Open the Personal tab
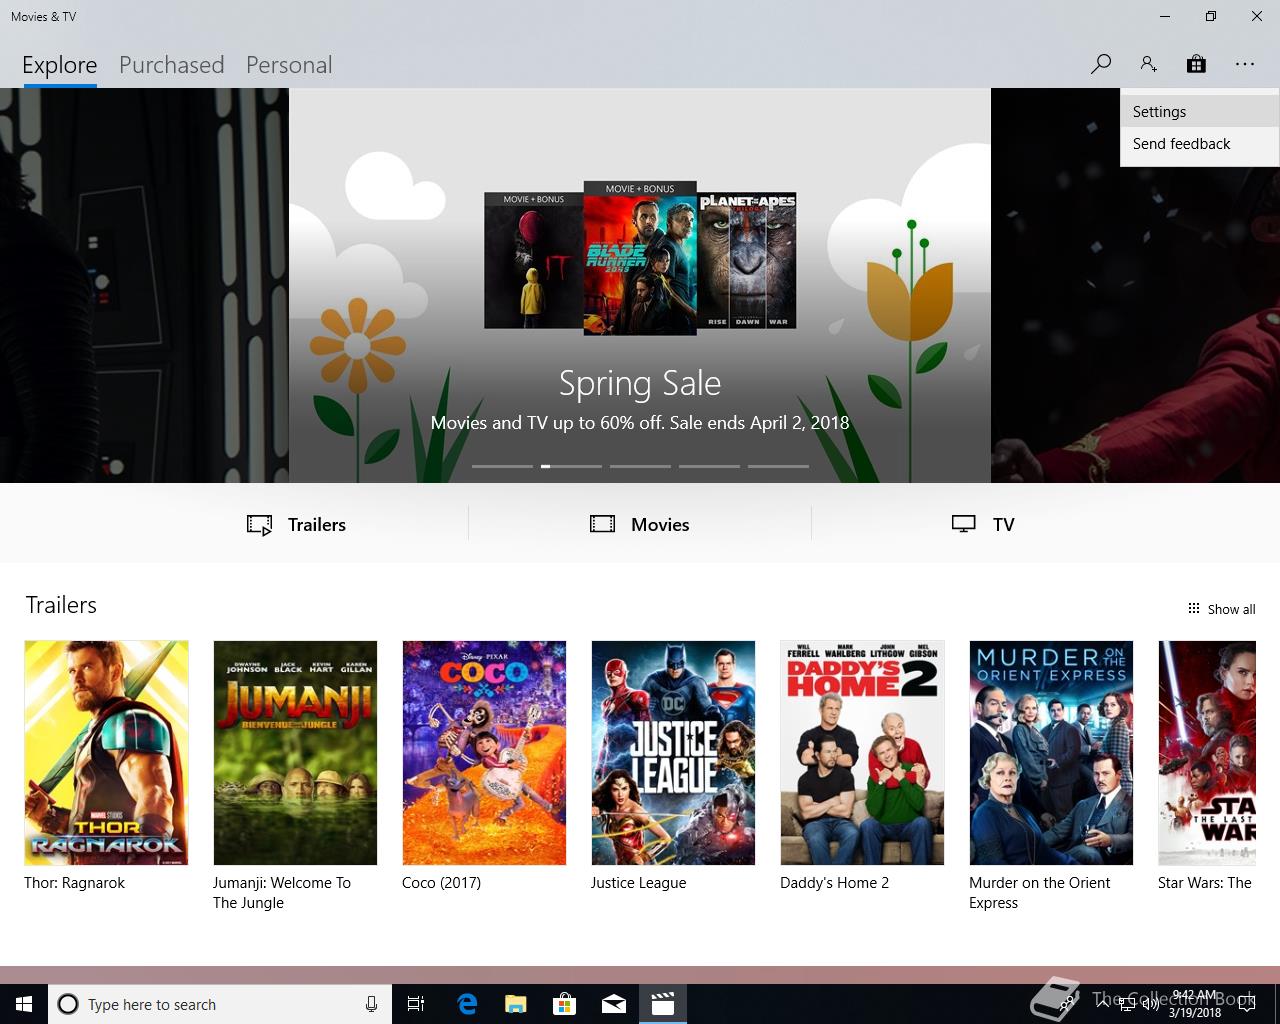The height and width of the screenshot is (1024, 1280). [289, 65]
